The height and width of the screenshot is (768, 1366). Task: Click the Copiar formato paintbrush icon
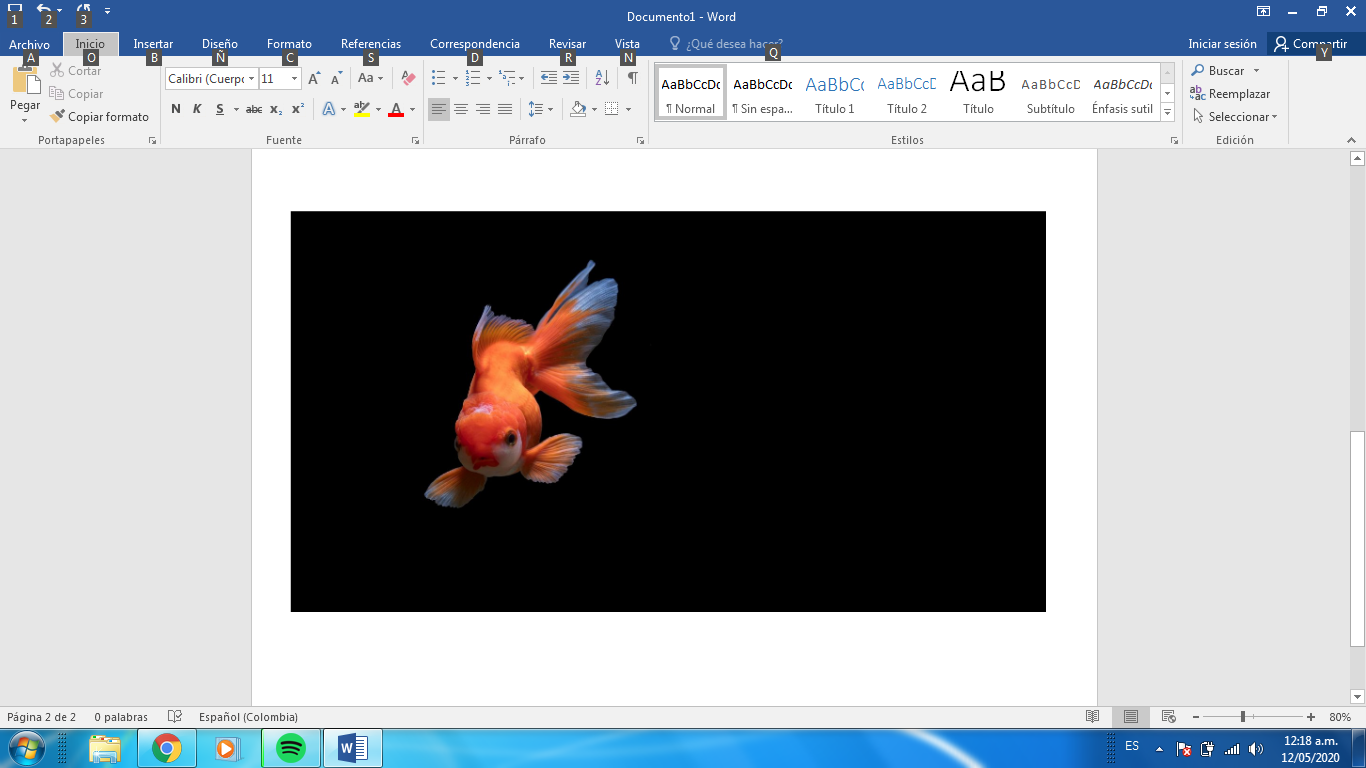click(57, 117)
